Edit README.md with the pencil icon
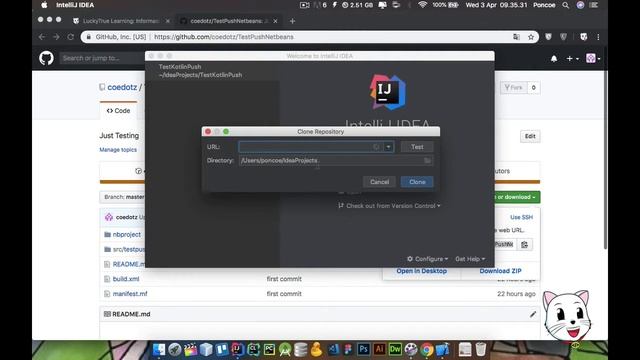The width and height of the screenshot is (640, 360). click(x=532, y=314)
